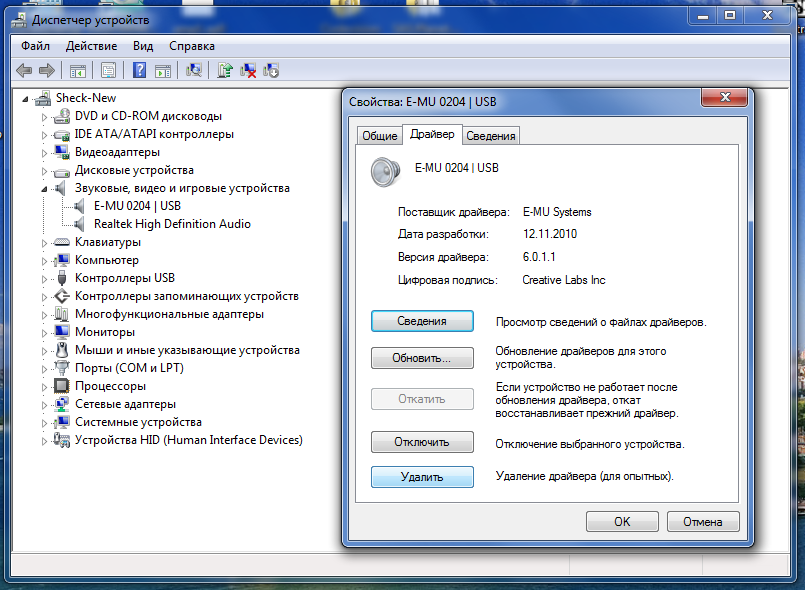
Task: Switch to the Общие tab
Action: 379,136
